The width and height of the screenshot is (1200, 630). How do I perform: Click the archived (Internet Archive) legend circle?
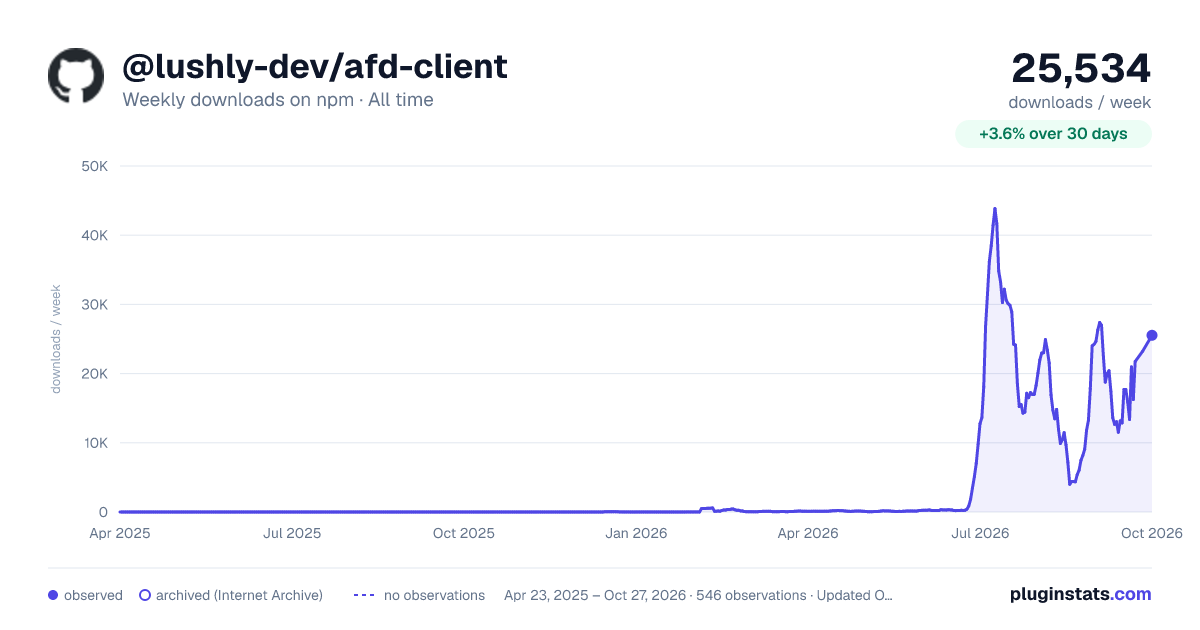tap(145, 595)
